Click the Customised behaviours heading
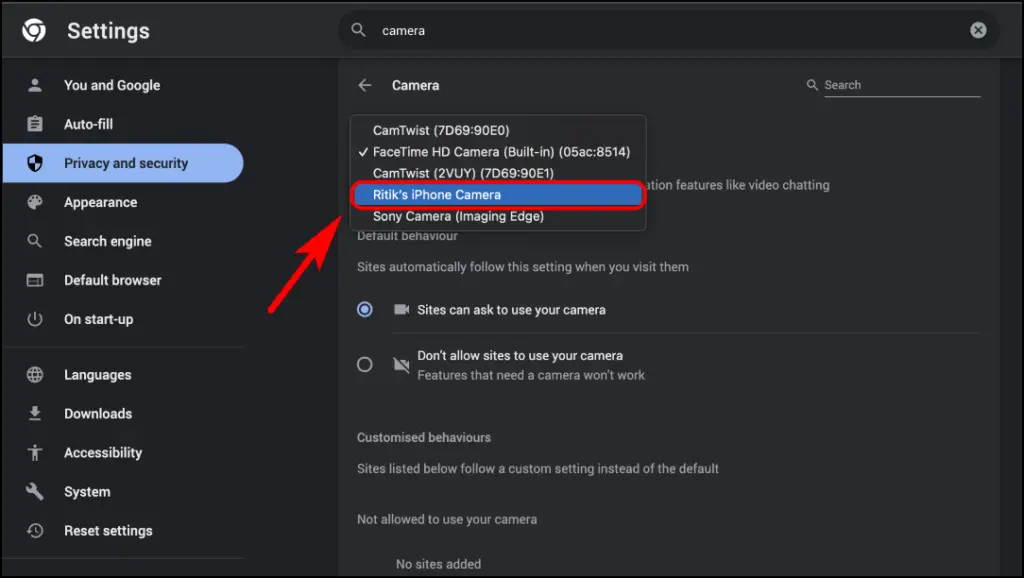 [424, 438]
